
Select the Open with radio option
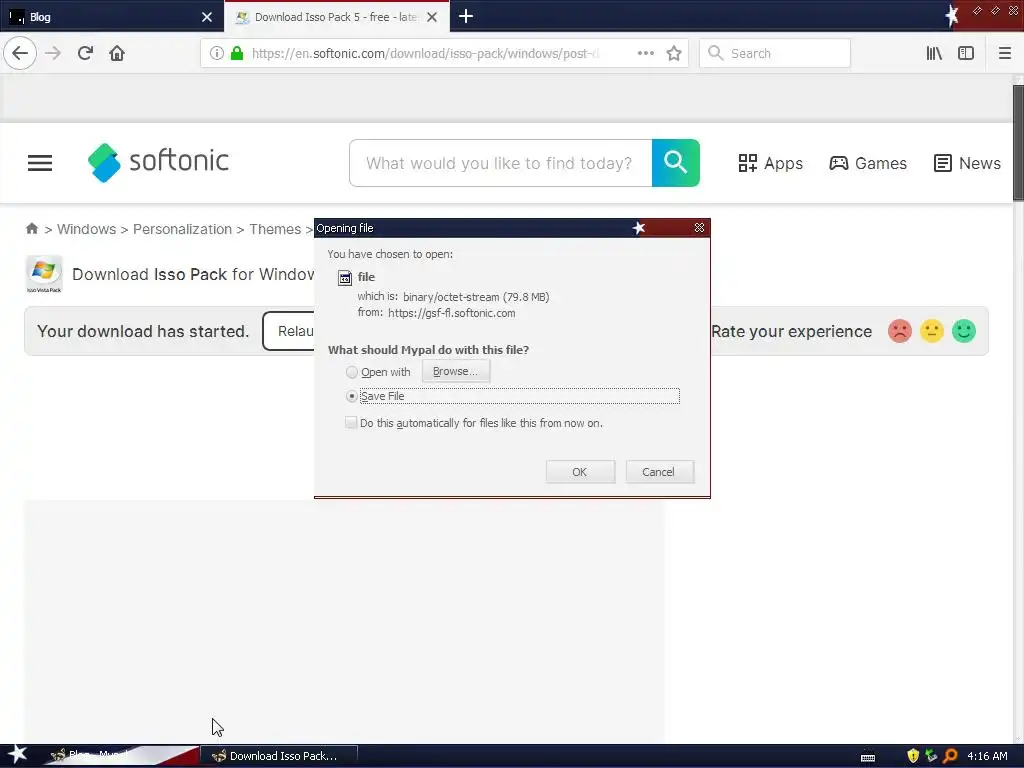coord(352,372)
